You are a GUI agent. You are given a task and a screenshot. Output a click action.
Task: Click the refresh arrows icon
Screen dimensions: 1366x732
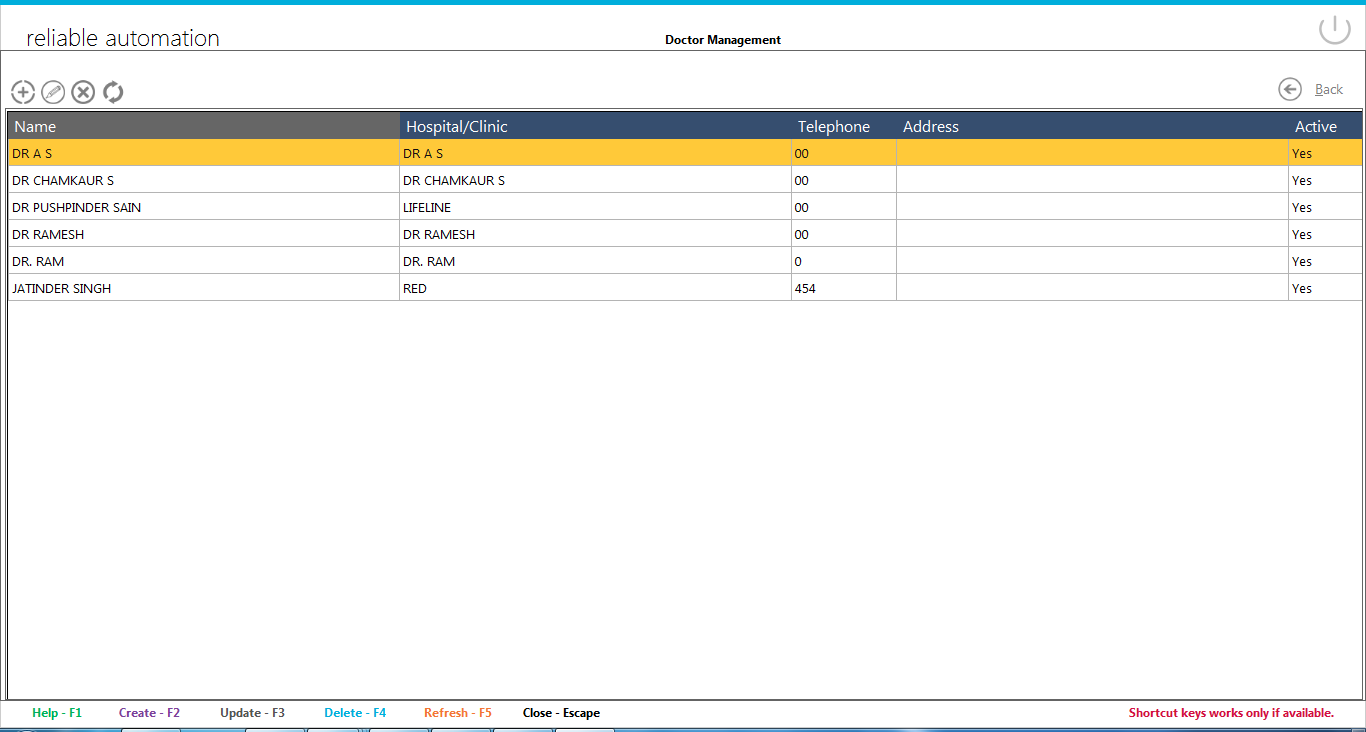coord(113,92)
